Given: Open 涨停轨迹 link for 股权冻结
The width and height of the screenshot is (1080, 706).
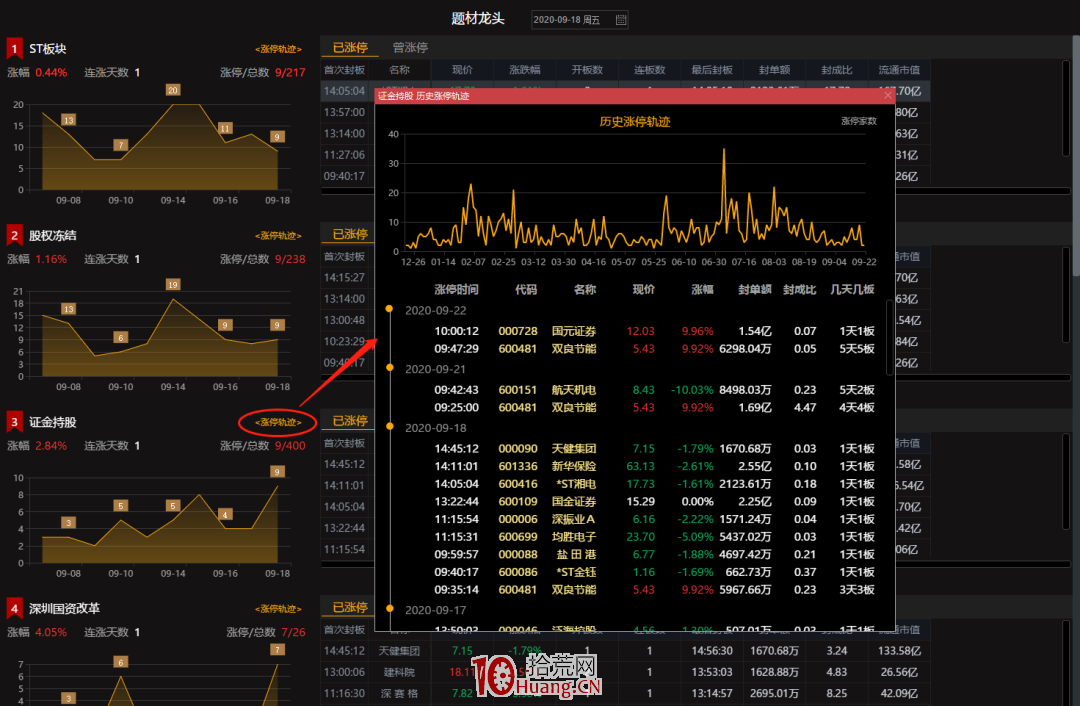Looking at the screenshot, I should (278, 236).
